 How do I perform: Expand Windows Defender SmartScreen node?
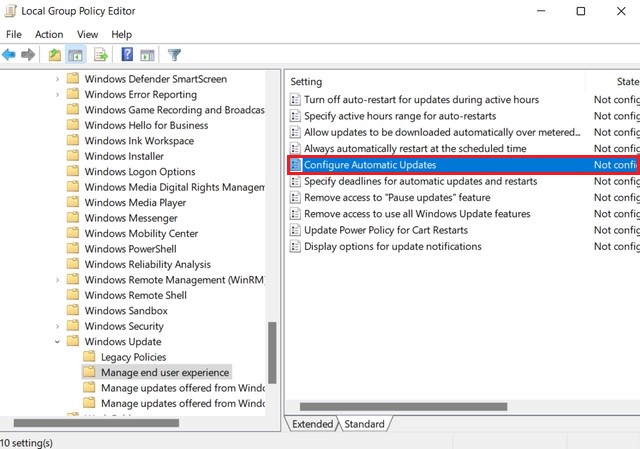click(58, 79)
